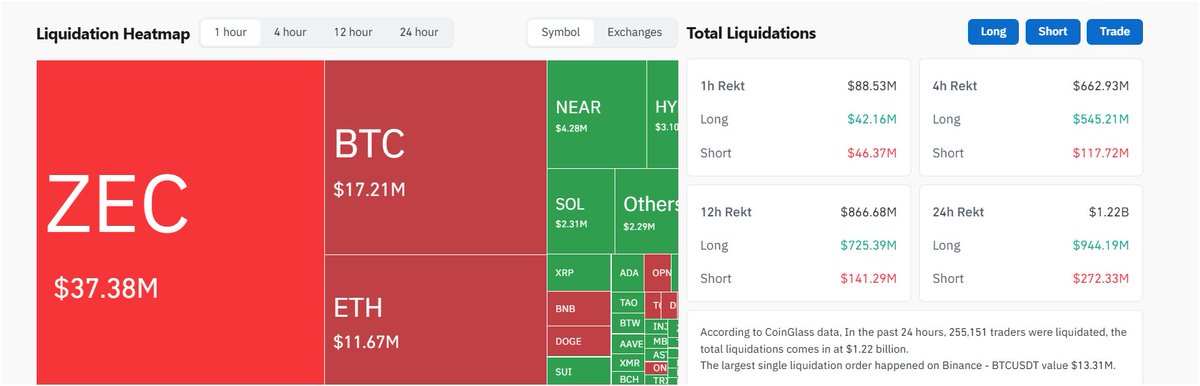Screen dimensions: 1200x386
Task: Switch heatmap to 24 hour
Action: (x=419, y=32)
